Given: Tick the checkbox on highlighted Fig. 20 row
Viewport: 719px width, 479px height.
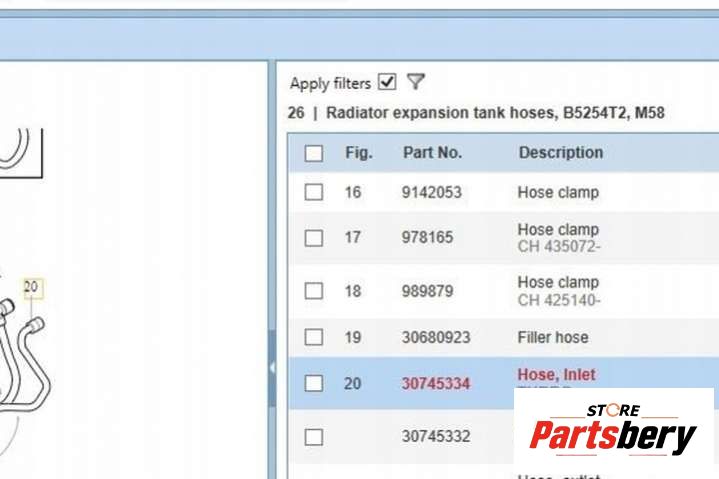Looking at the screenshot, I should 314,383.
